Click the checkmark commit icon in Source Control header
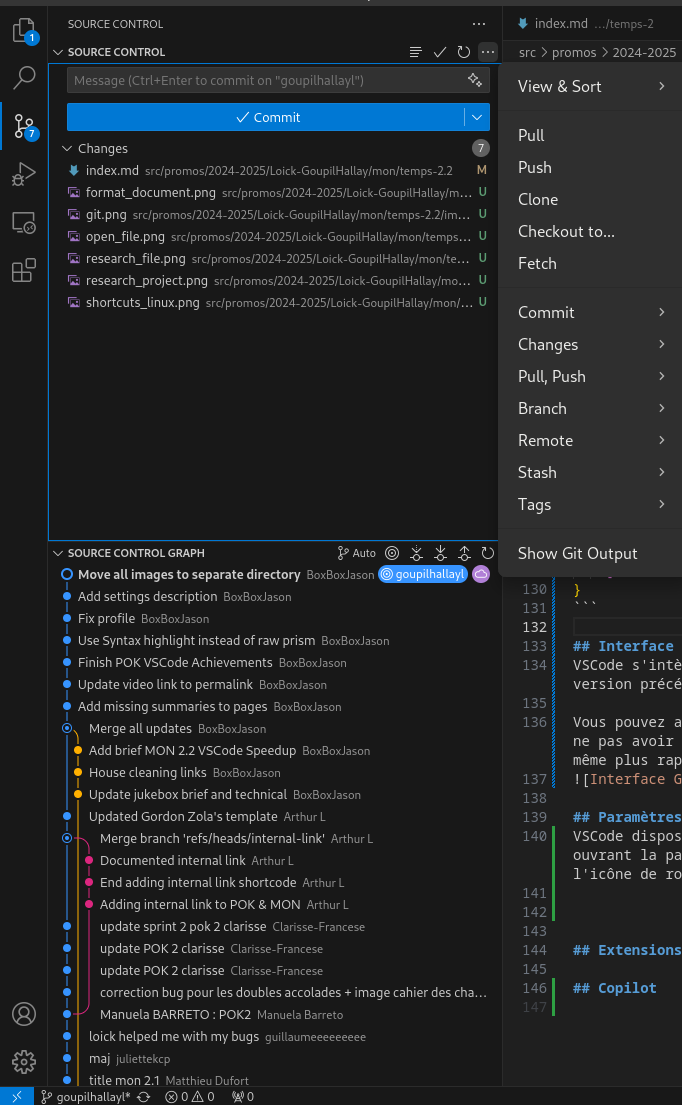 click(x=440, y=52)
